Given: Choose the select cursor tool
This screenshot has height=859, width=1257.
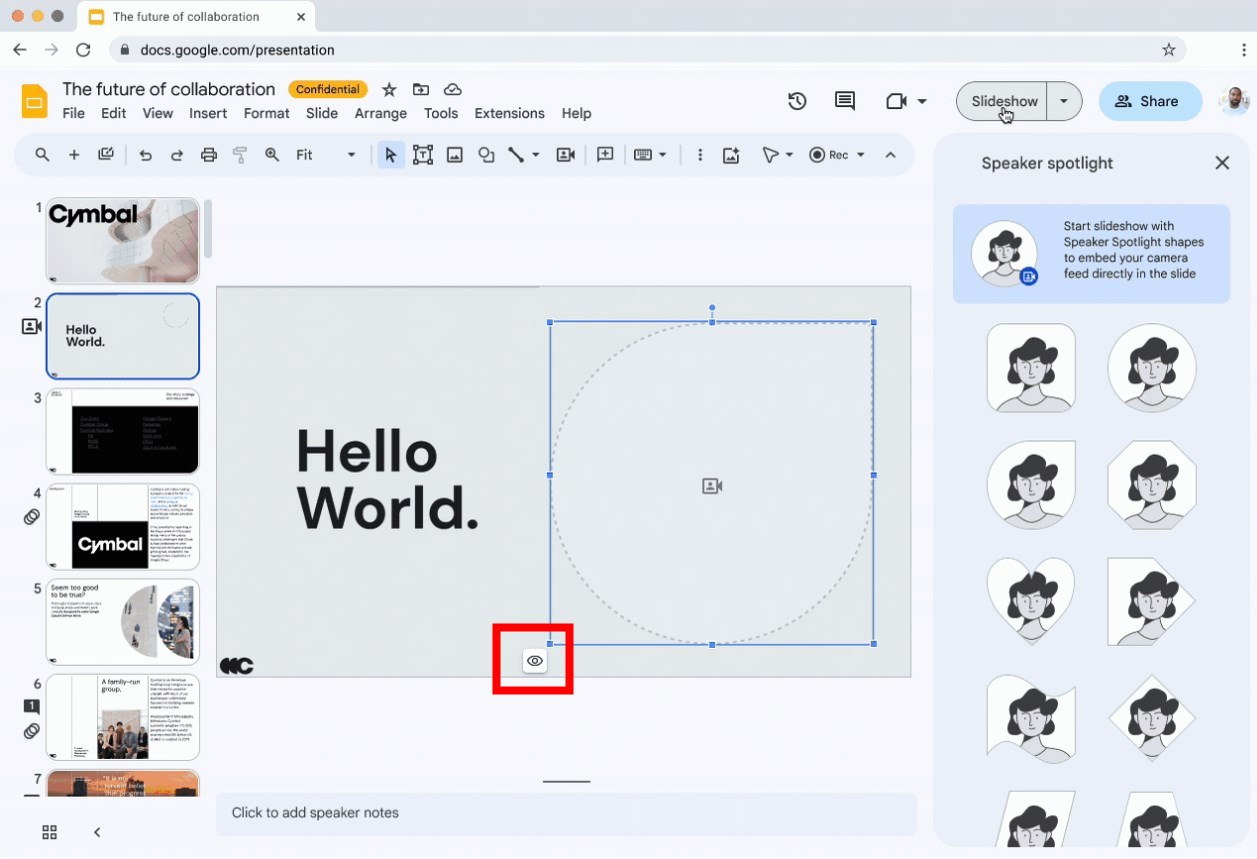Looking at the screenshot, I should (391, 155).
